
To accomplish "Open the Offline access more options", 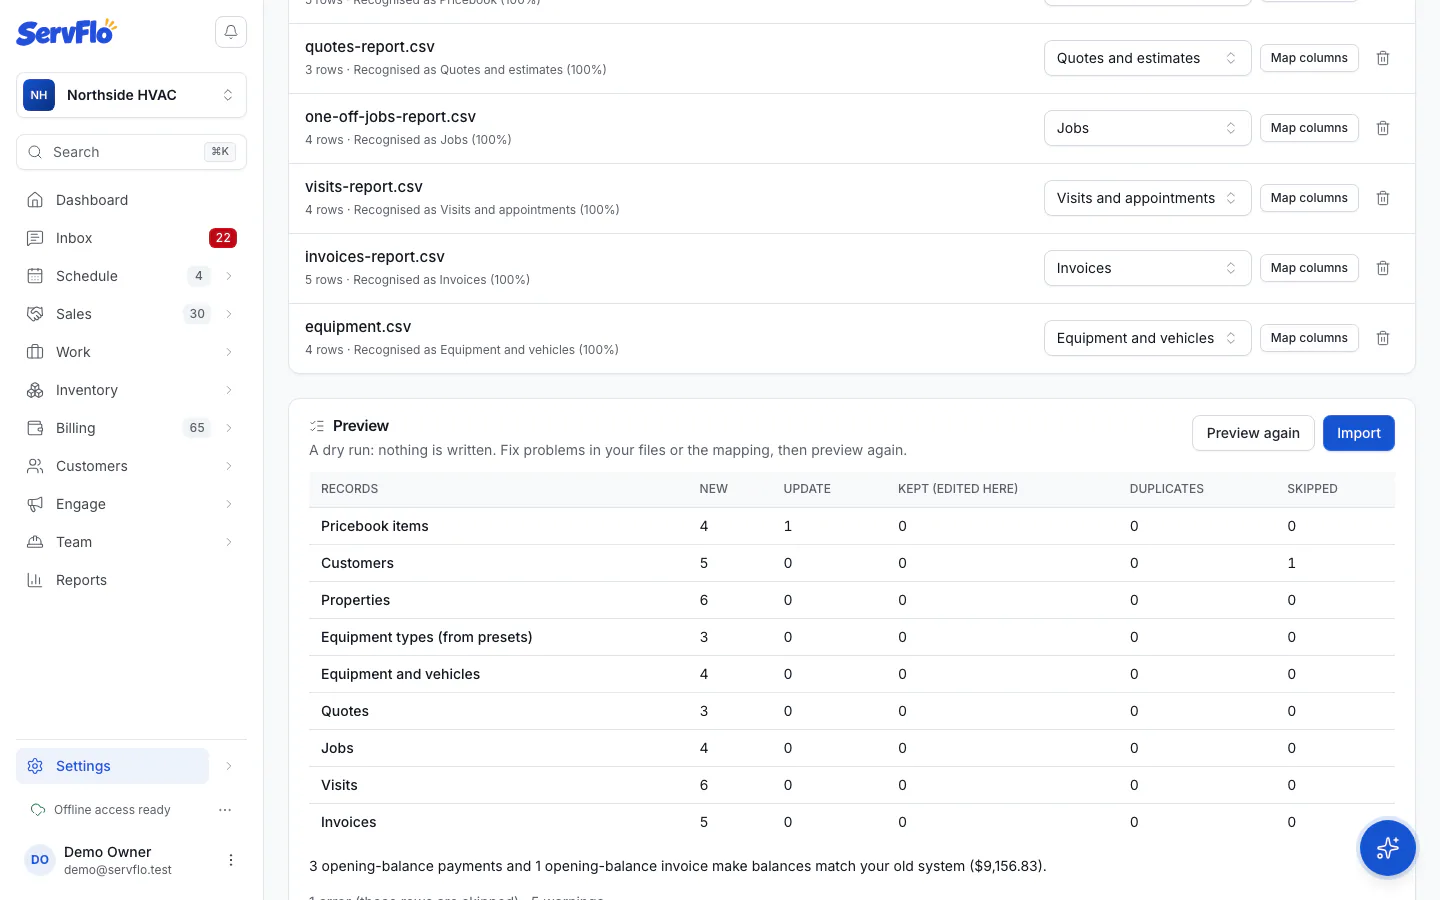I will [x=225, y=810].
